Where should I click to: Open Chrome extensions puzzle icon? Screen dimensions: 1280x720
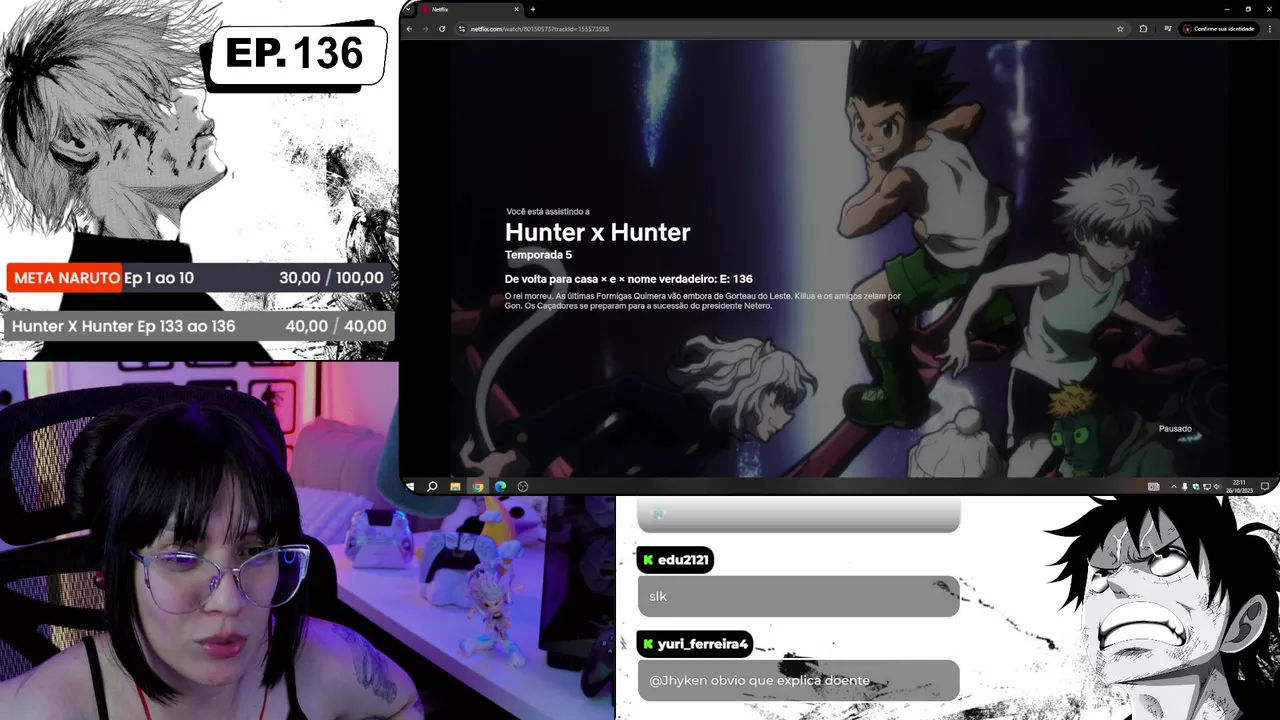coord(1143,29)
